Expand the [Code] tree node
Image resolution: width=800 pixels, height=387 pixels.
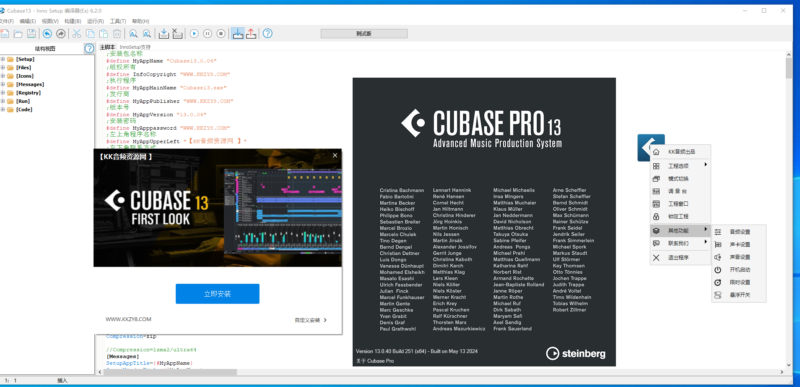(3, 109)
